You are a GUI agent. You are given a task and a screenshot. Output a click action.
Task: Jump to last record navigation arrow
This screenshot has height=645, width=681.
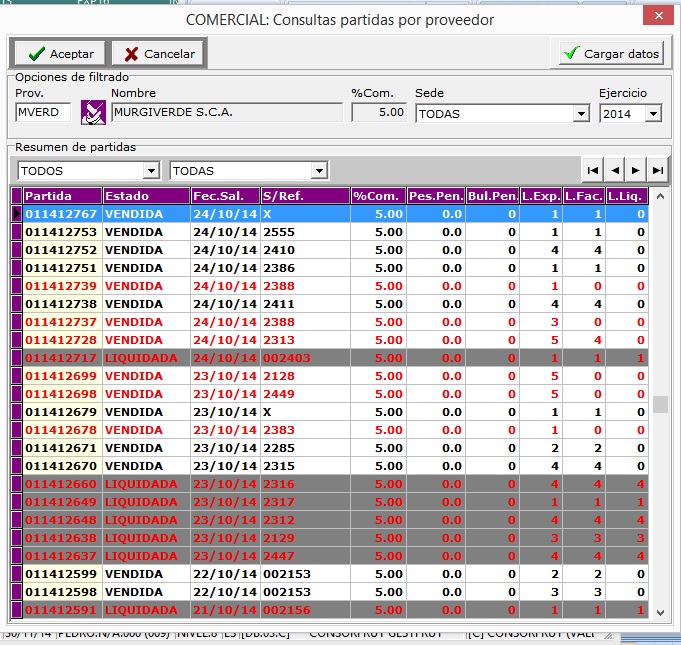pyautogui.click(x=657, y=170)
